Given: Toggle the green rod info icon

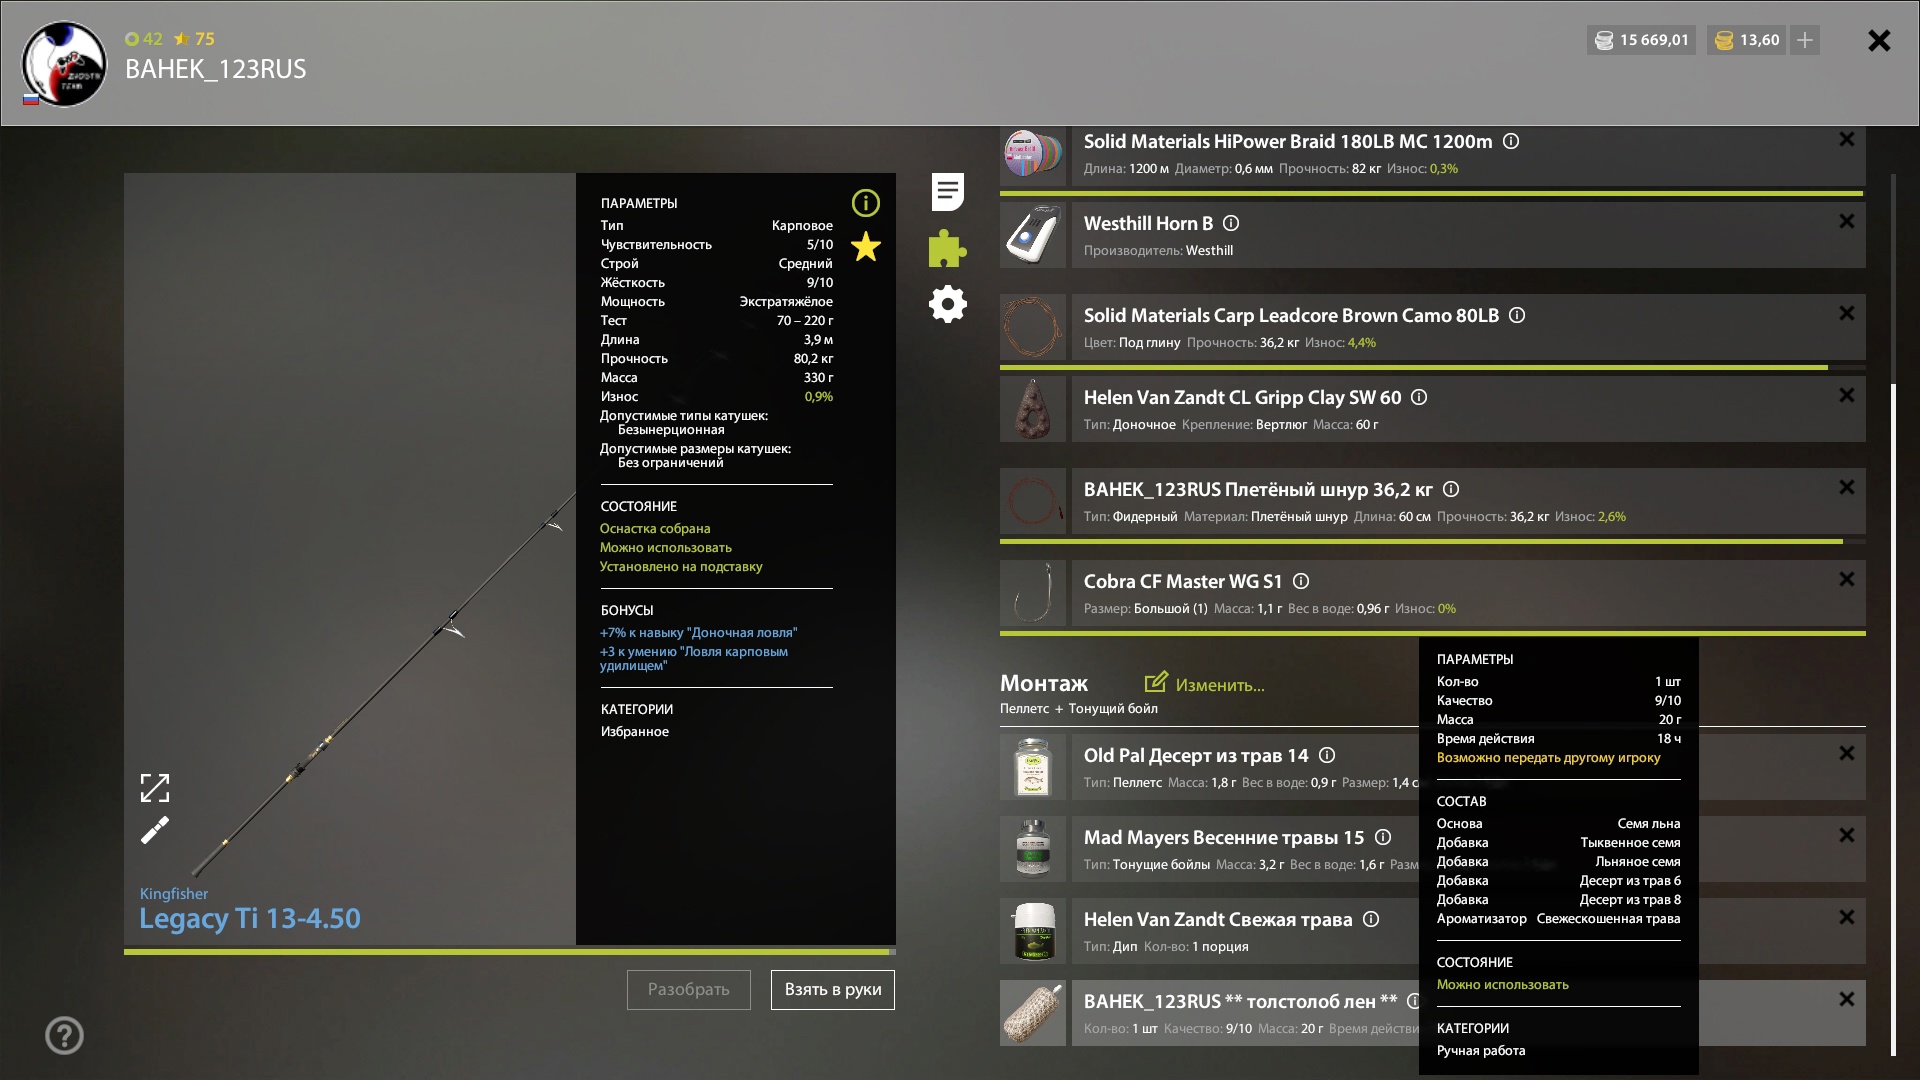Looking at the screenshot, I should (x=865, y=203).
